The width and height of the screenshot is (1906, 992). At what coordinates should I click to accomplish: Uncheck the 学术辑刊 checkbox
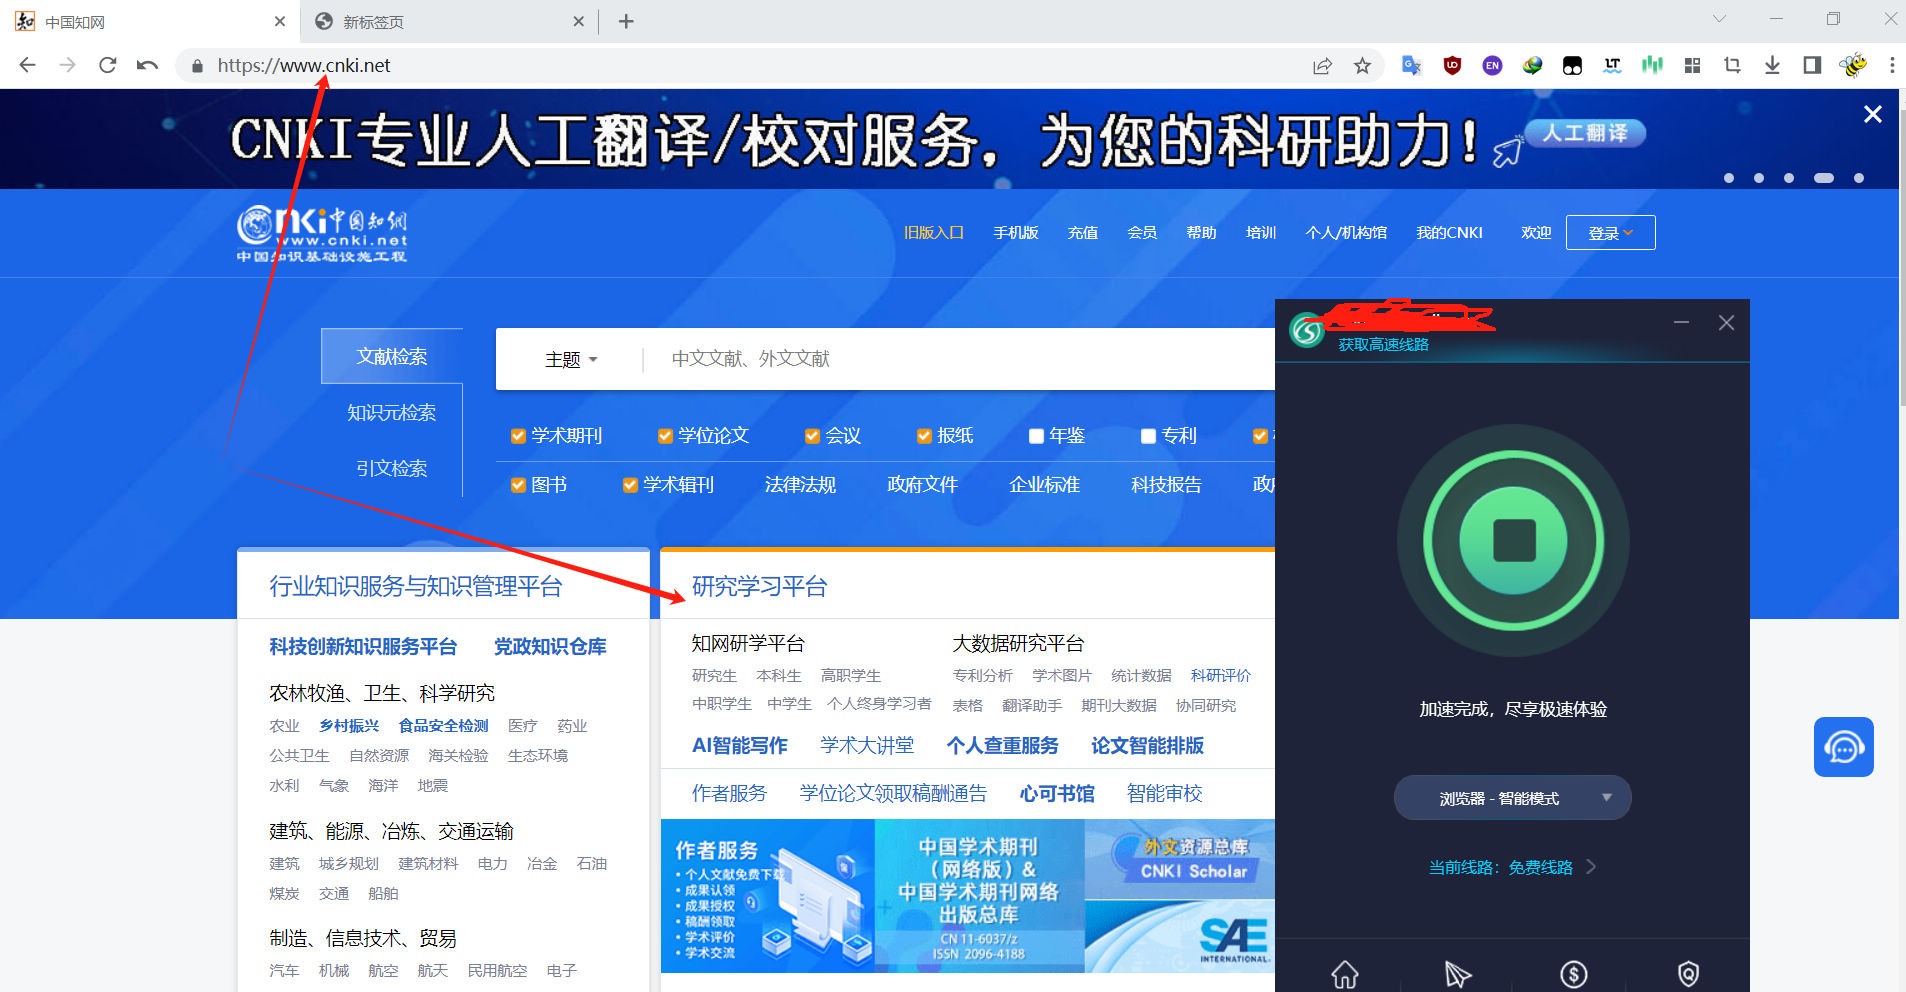(630, 485)
